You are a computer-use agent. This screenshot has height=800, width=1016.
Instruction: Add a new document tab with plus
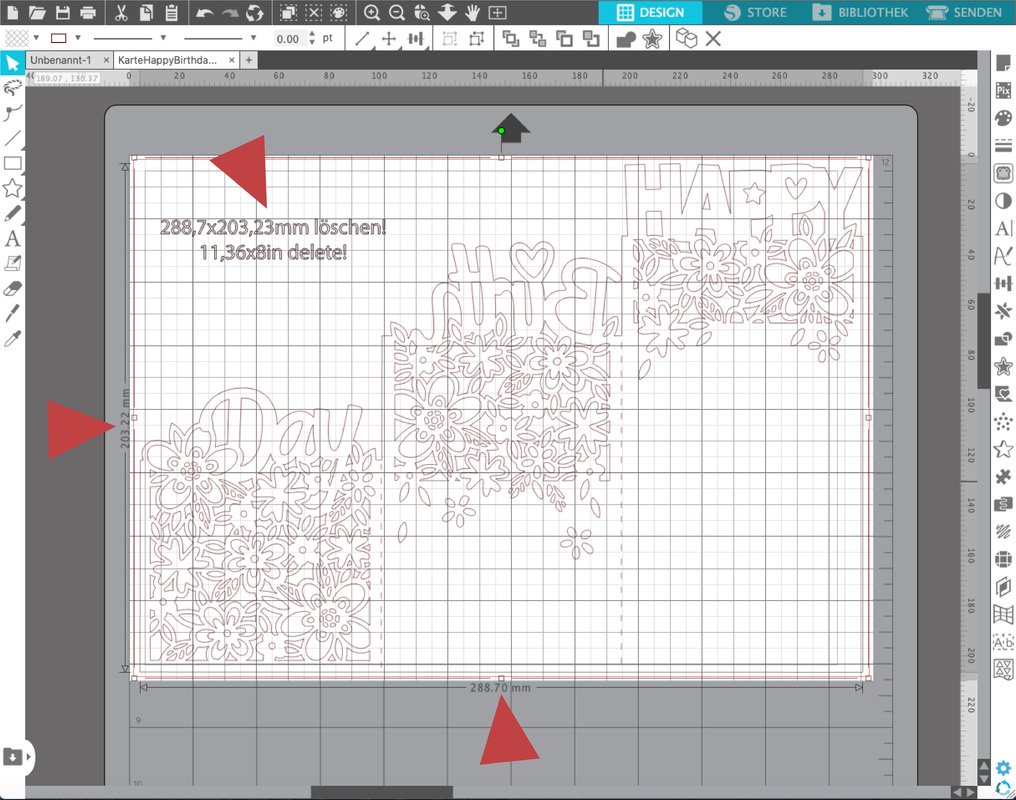[249, 60]
